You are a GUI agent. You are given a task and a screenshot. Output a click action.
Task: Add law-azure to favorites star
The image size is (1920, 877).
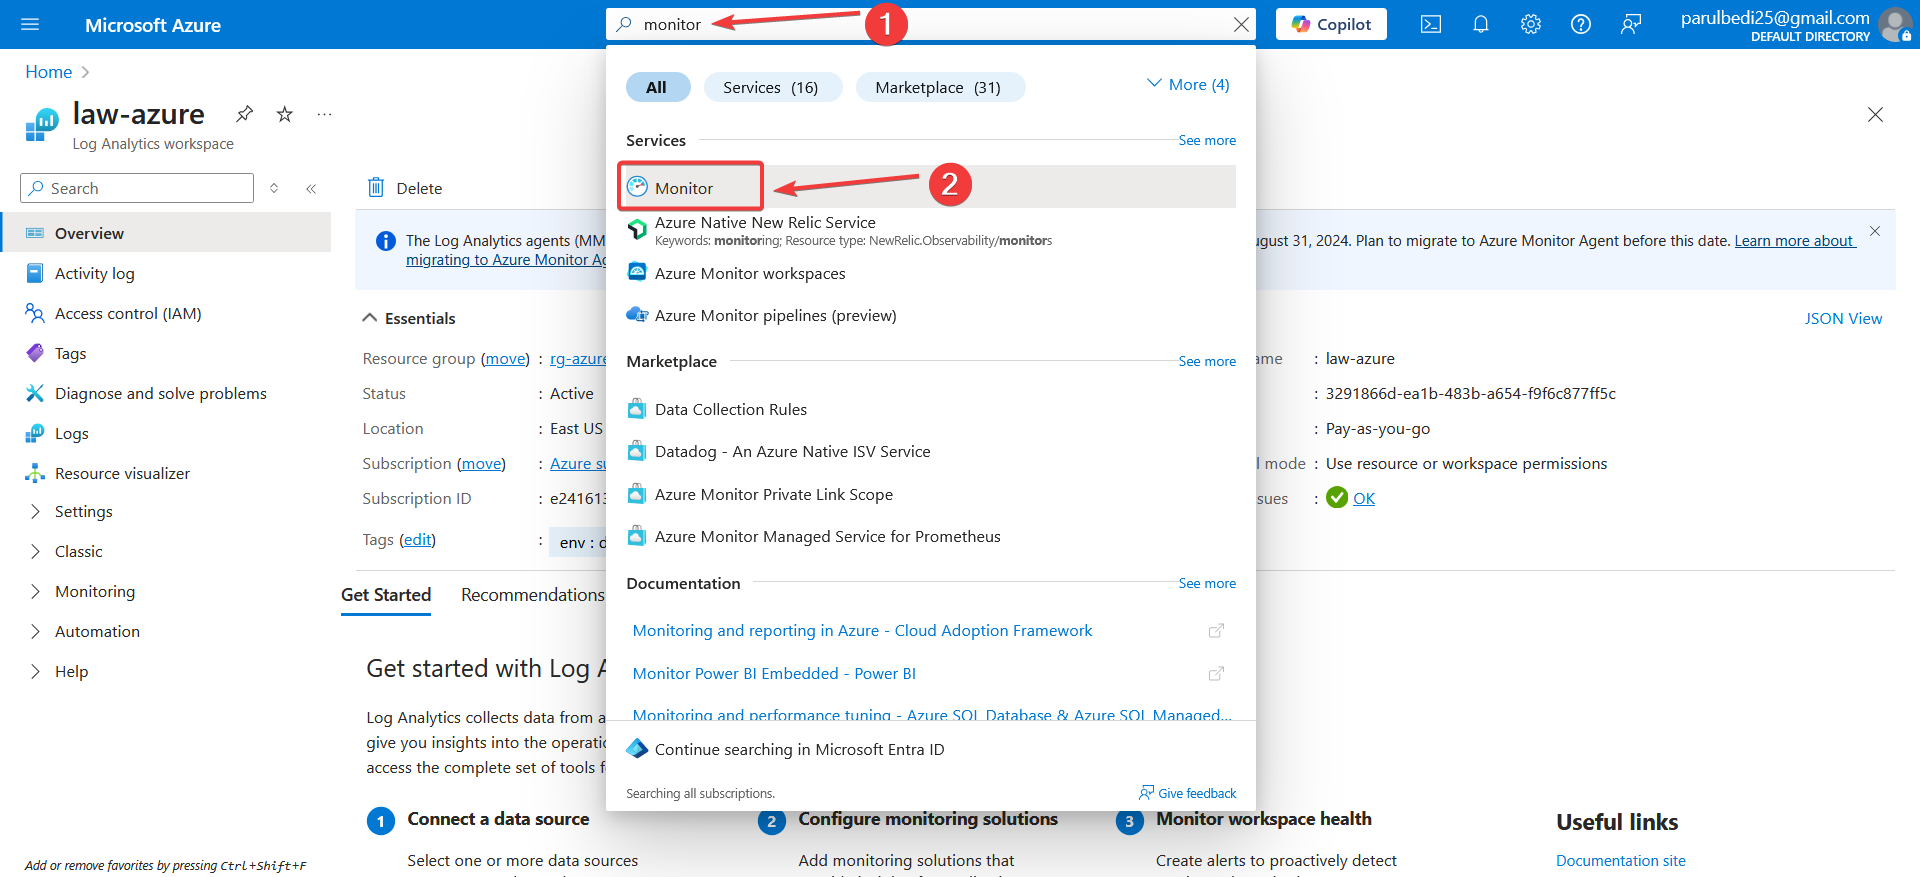click(x=285, y=114)
